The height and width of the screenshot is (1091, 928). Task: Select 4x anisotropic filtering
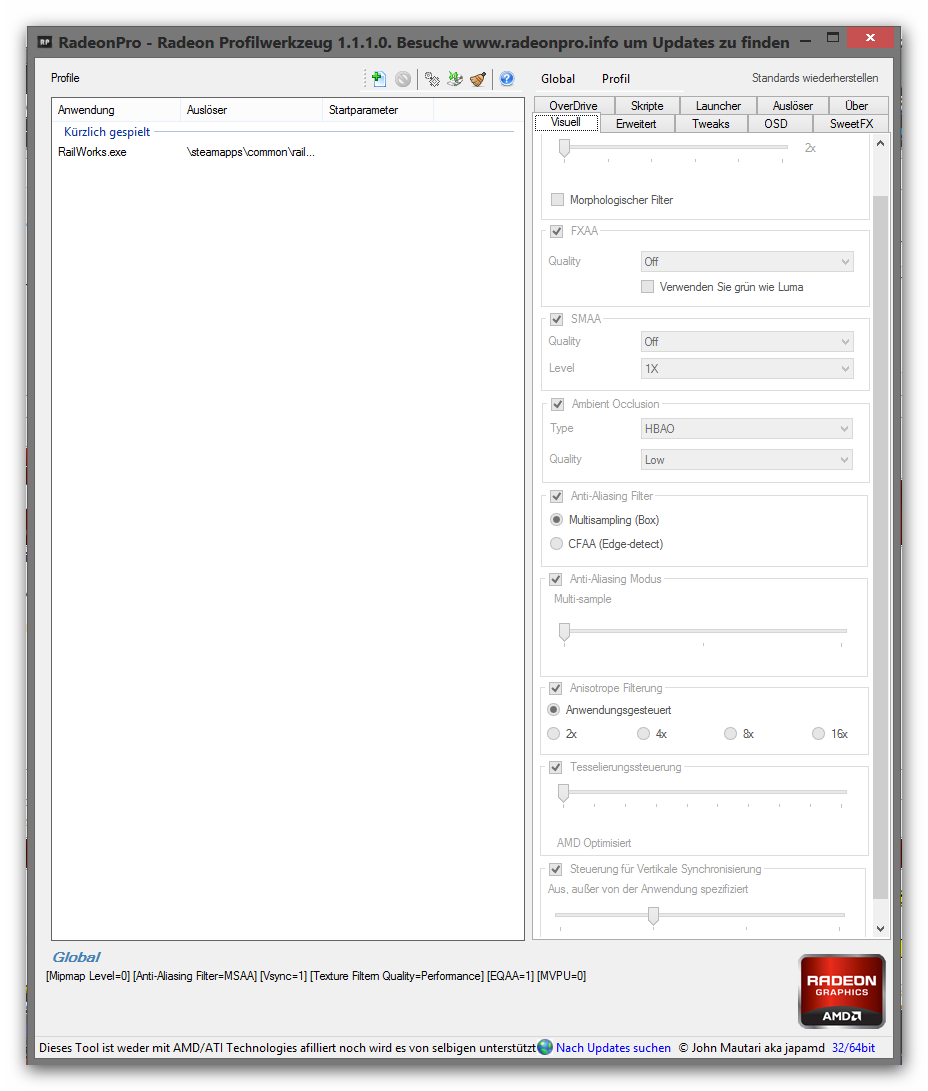(643, 733)
